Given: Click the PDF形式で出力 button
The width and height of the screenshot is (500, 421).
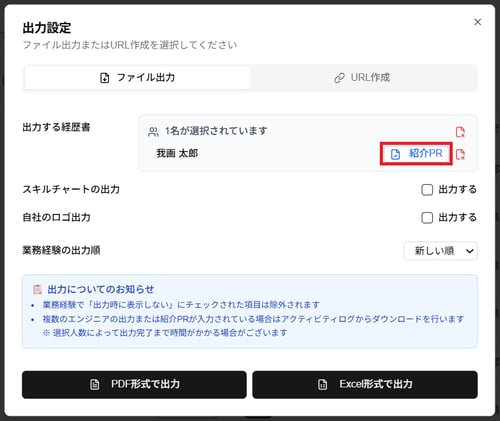Looking at the screenshot, I should click(x=134, y=384).
